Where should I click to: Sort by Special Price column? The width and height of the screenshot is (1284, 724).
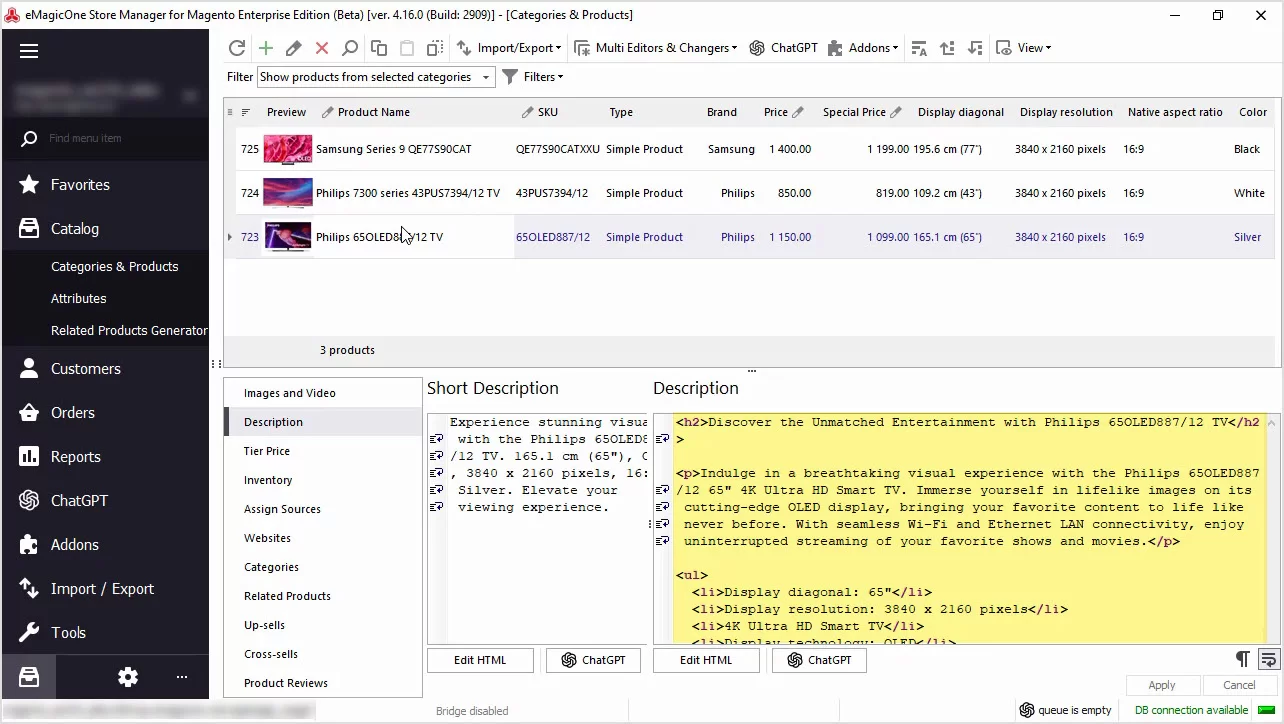tap(854, 112)
